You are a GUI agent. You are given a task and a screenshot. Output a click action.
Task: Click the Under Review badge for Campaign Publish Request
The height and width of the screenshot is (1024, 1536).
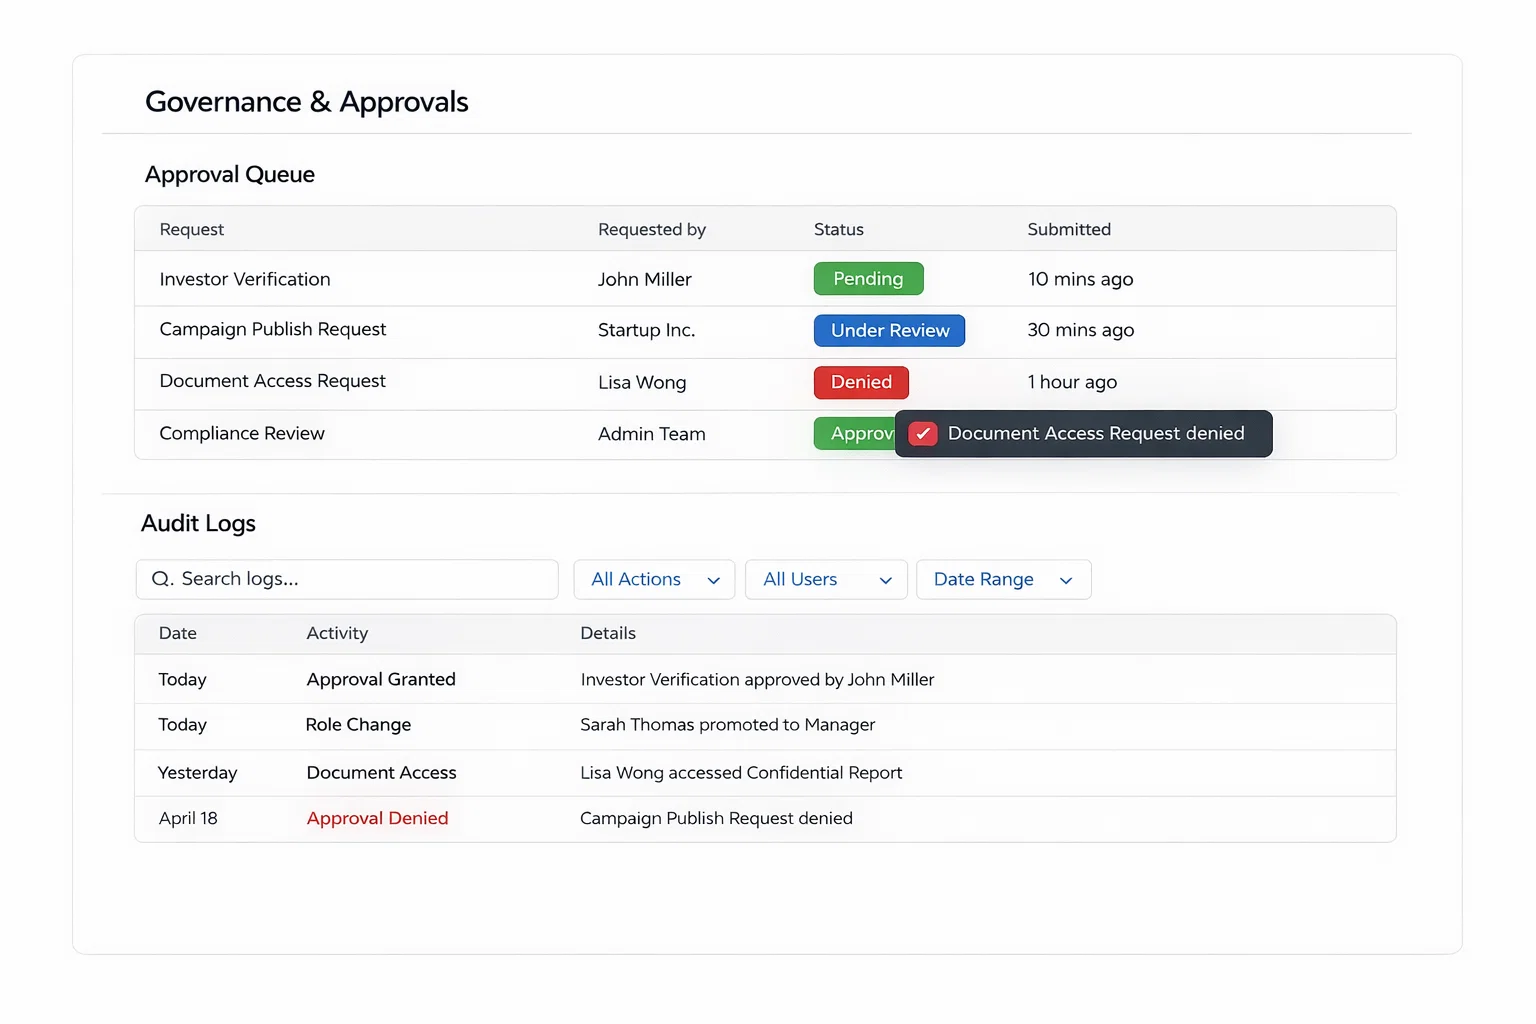(889, 330)
